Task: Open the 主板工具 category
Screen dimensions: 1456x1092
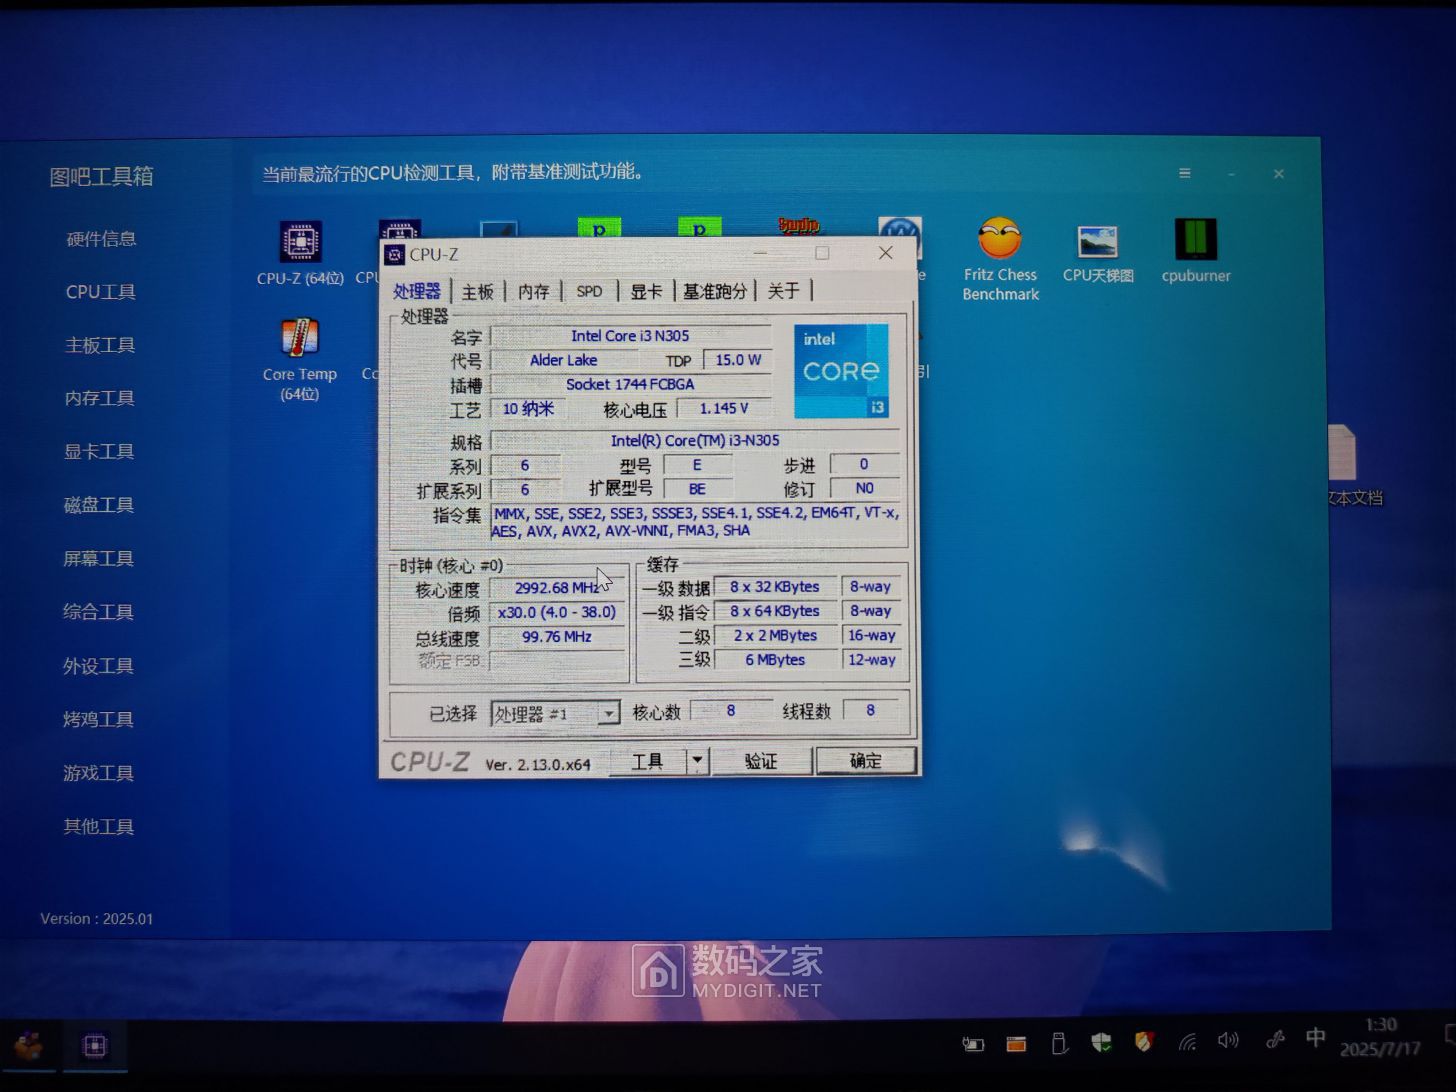Action: pyautogui.click(x=100, y=345)
